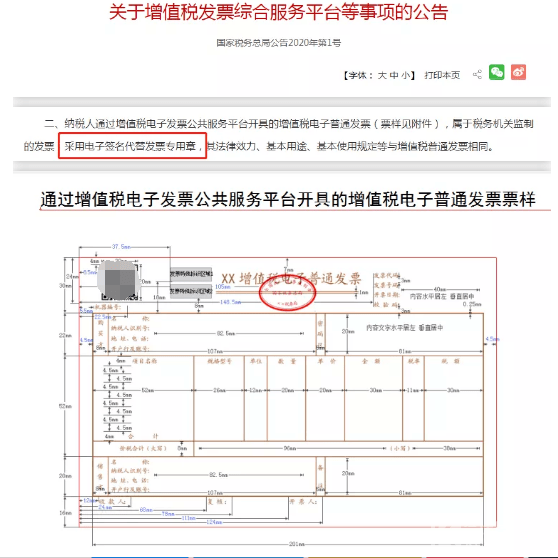Select the 发票特殊标识区域2 grey box

tap(191, 291)
